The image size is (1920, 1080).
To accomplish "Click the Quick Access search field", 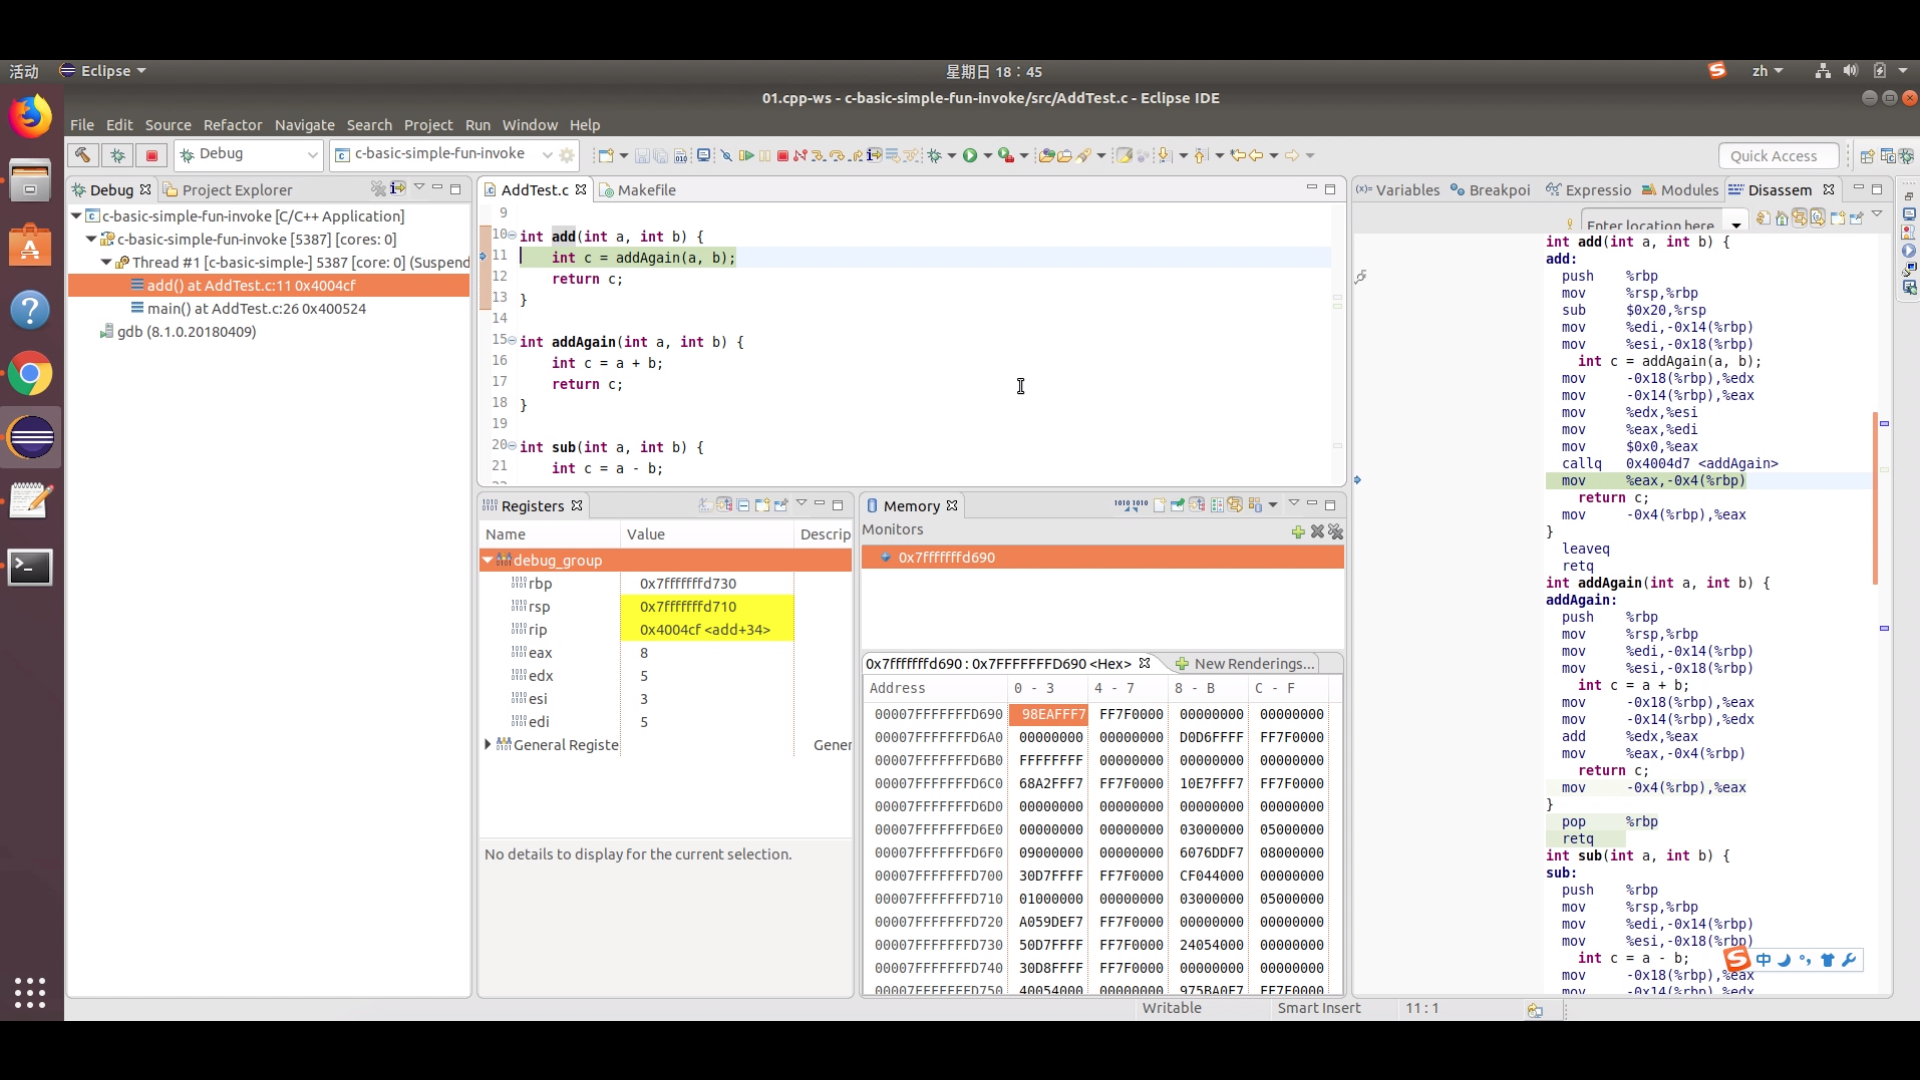I will pos(1778,155).
